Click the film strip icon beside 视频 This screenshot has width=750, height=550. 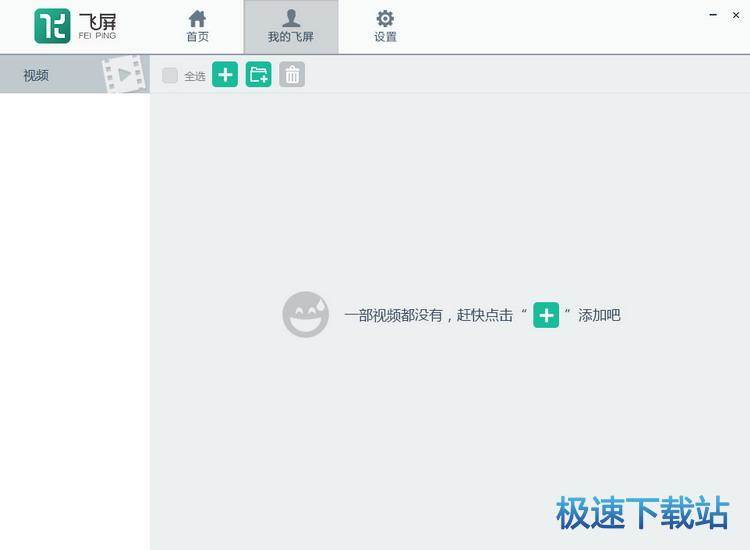(122, 75)
